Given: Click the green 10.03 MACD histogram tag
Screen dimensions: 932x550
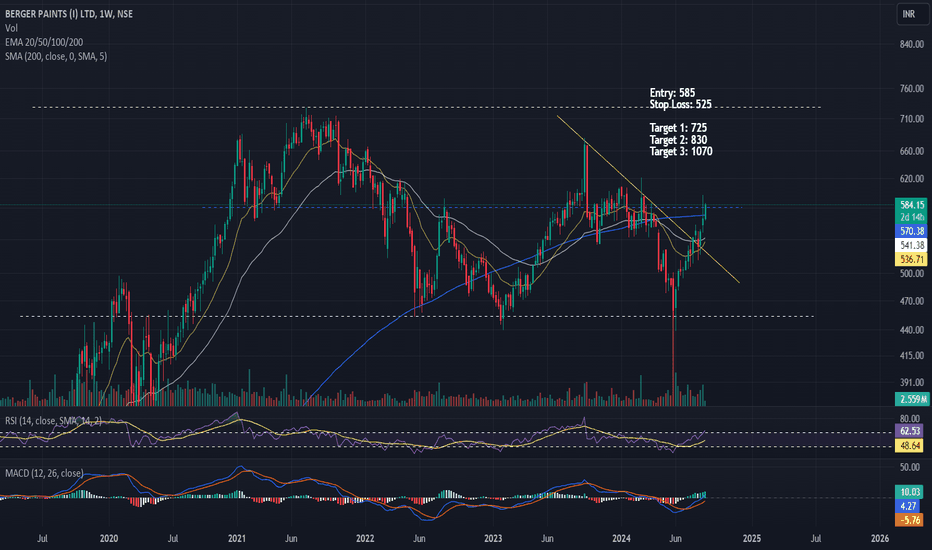Looking at the screenshot, I should 909,492.
